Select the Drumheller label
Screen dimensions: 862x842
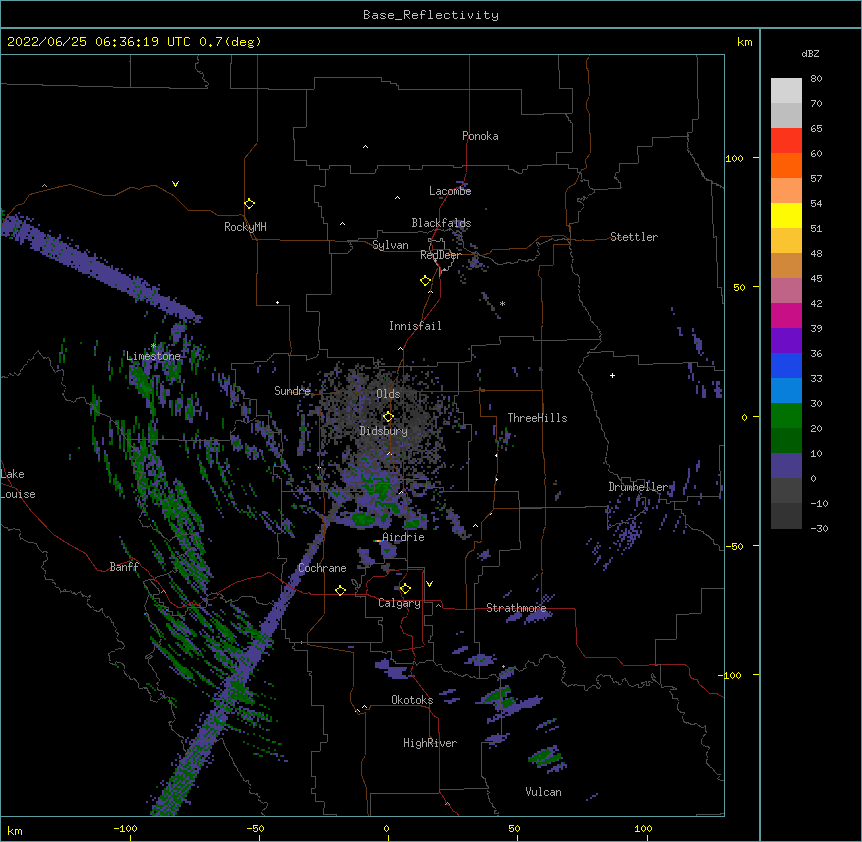[x=638, y=487]
